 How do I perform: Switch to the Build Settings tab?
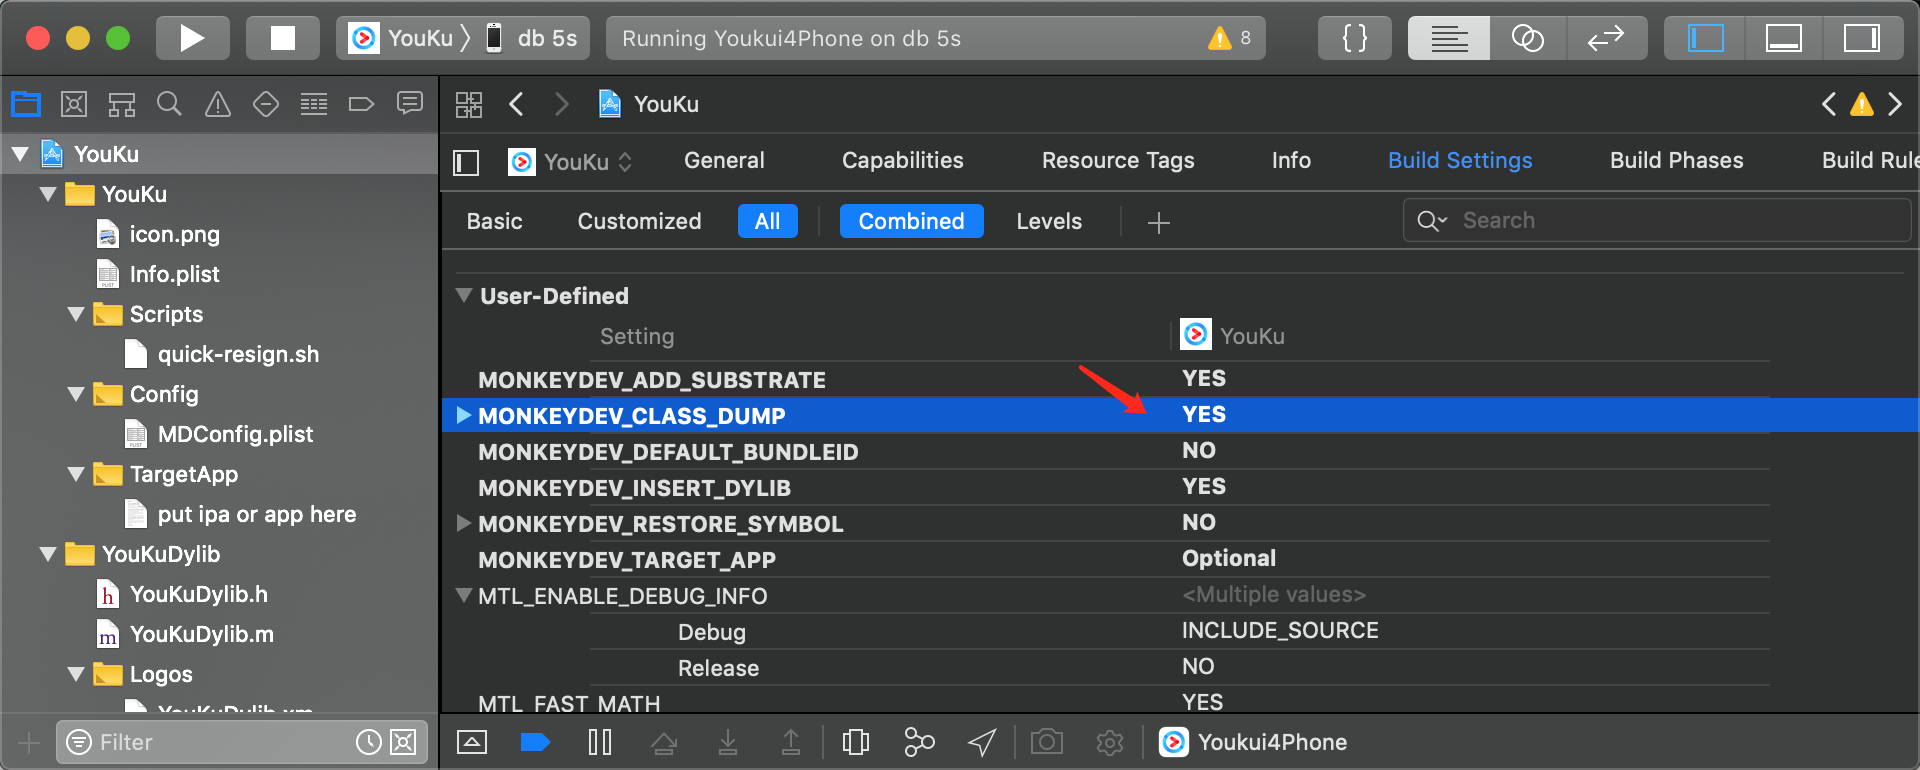[1460, 160]
